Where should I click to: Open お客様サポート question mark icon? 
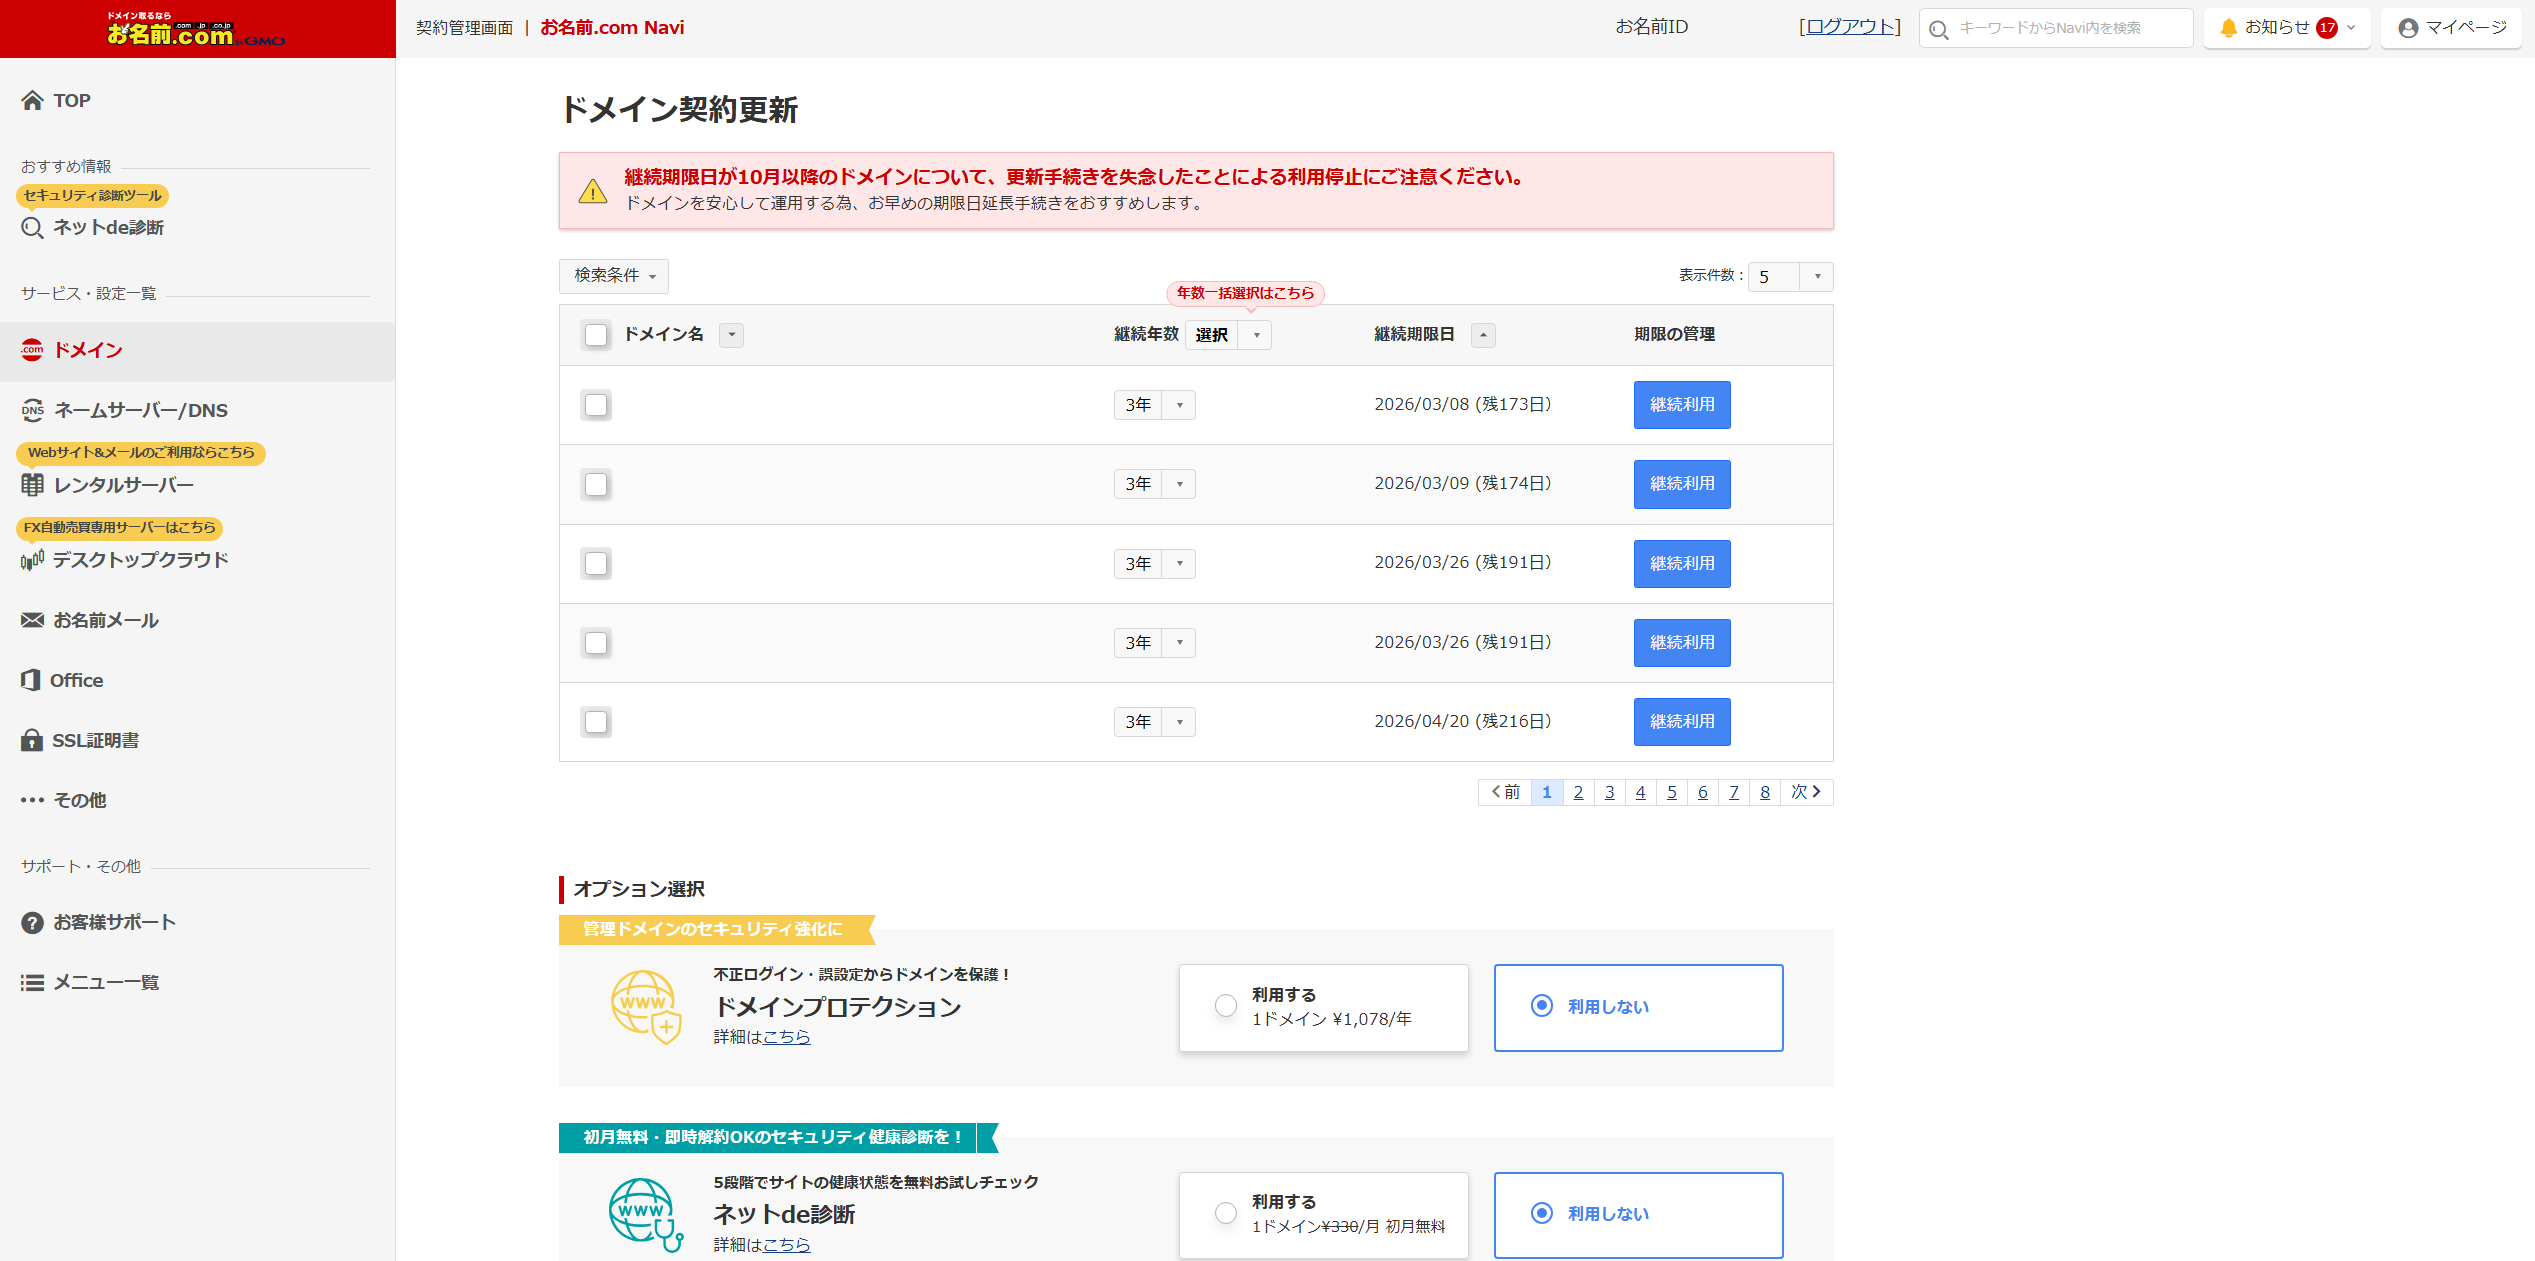pos(32,922)
